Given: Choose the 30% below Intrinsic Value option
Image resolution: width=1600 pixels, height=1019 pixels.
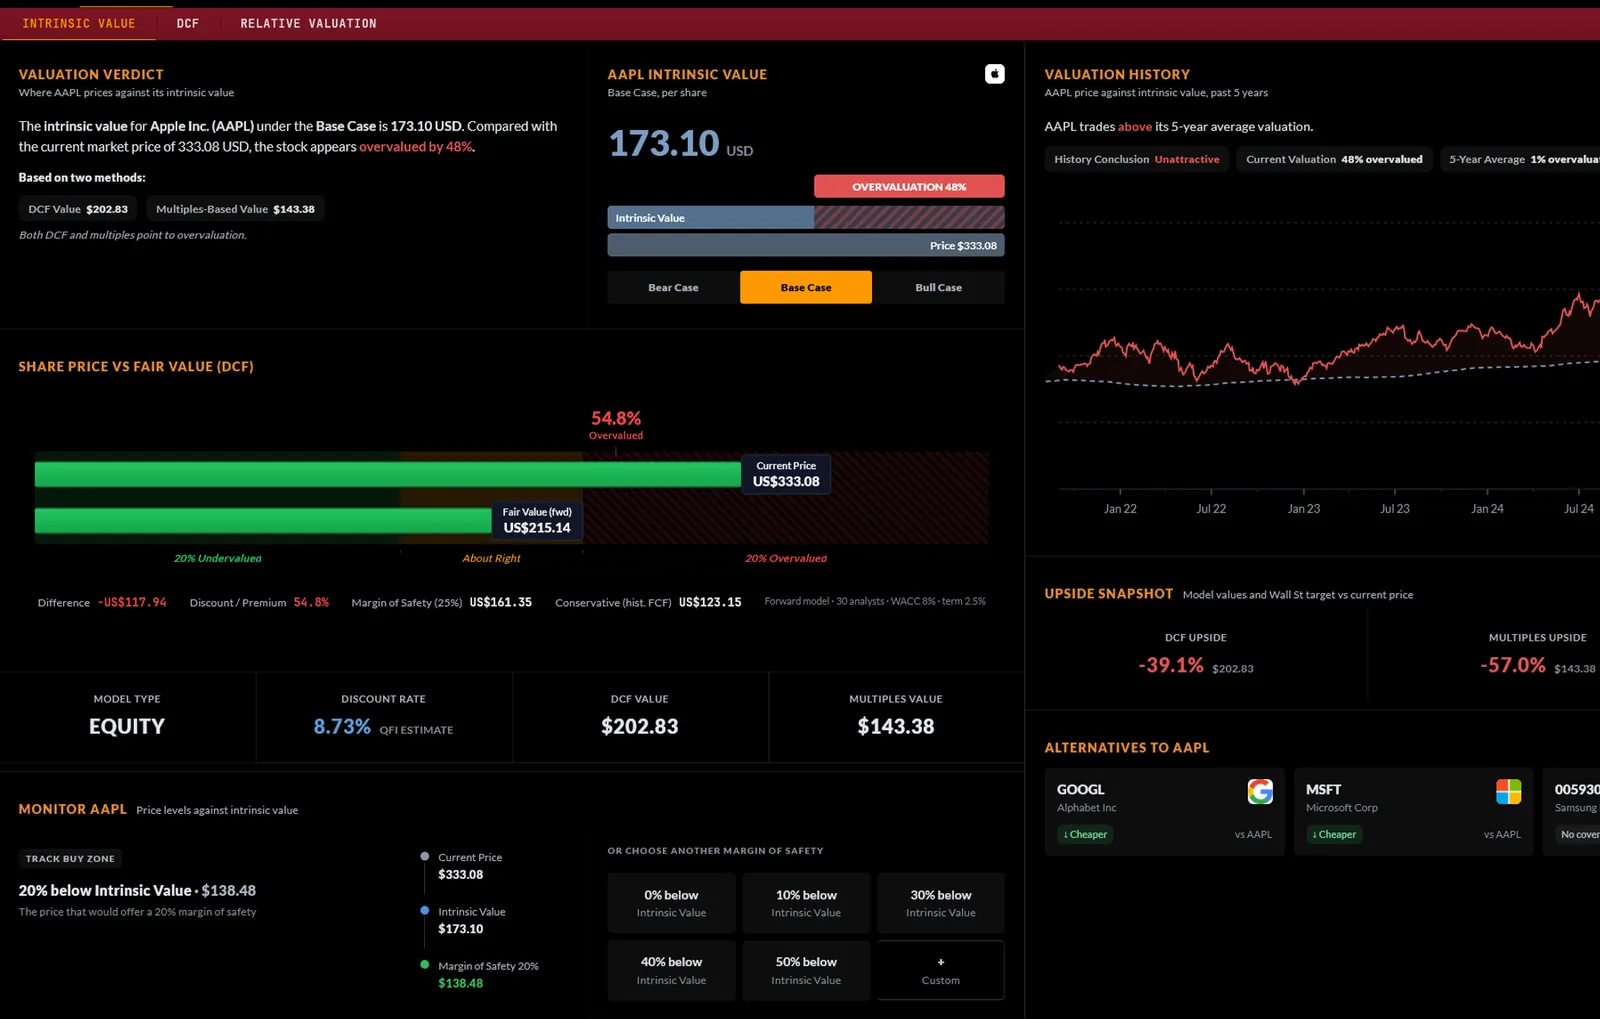Looking at the screenshot, I should [x=940, y=903].
